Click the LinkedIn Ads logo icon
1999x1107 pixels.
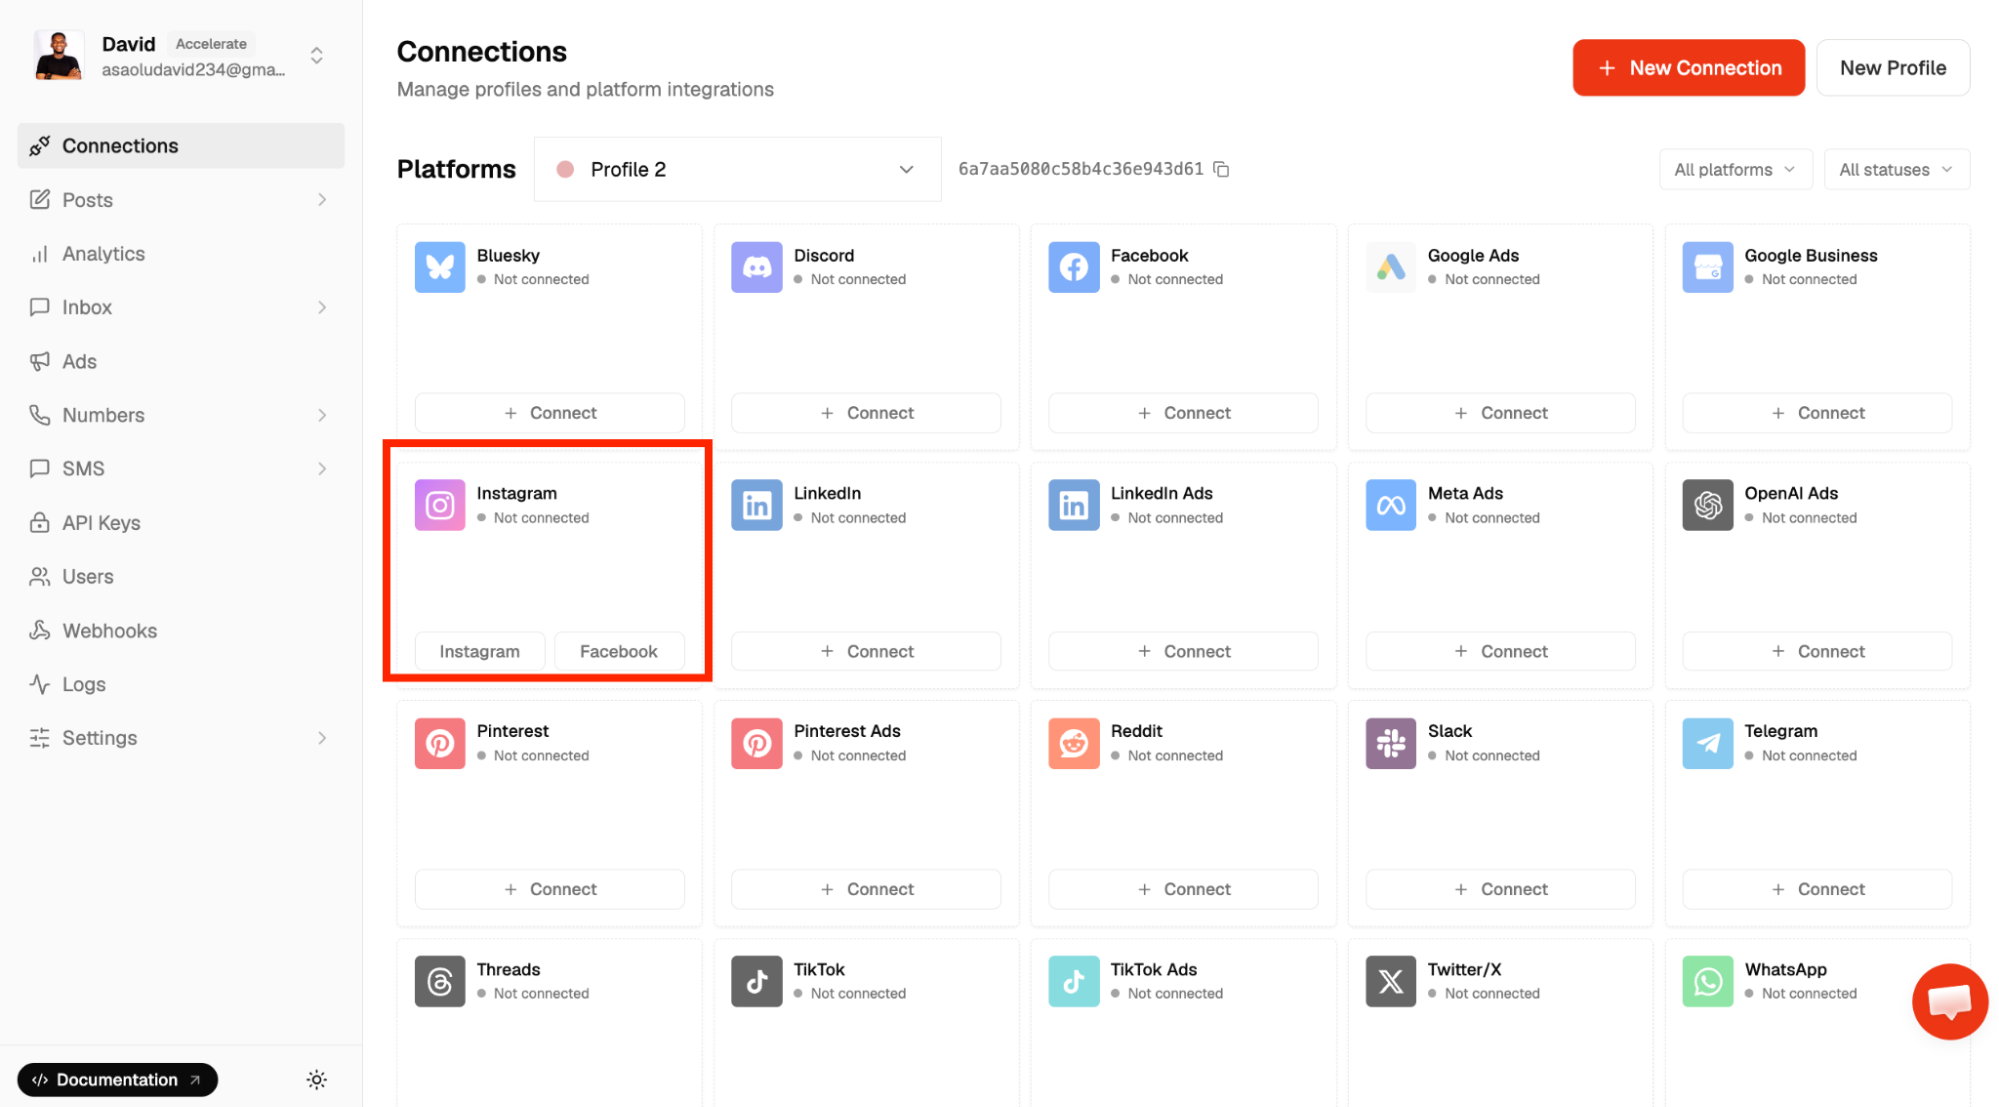pos(1074,505)
